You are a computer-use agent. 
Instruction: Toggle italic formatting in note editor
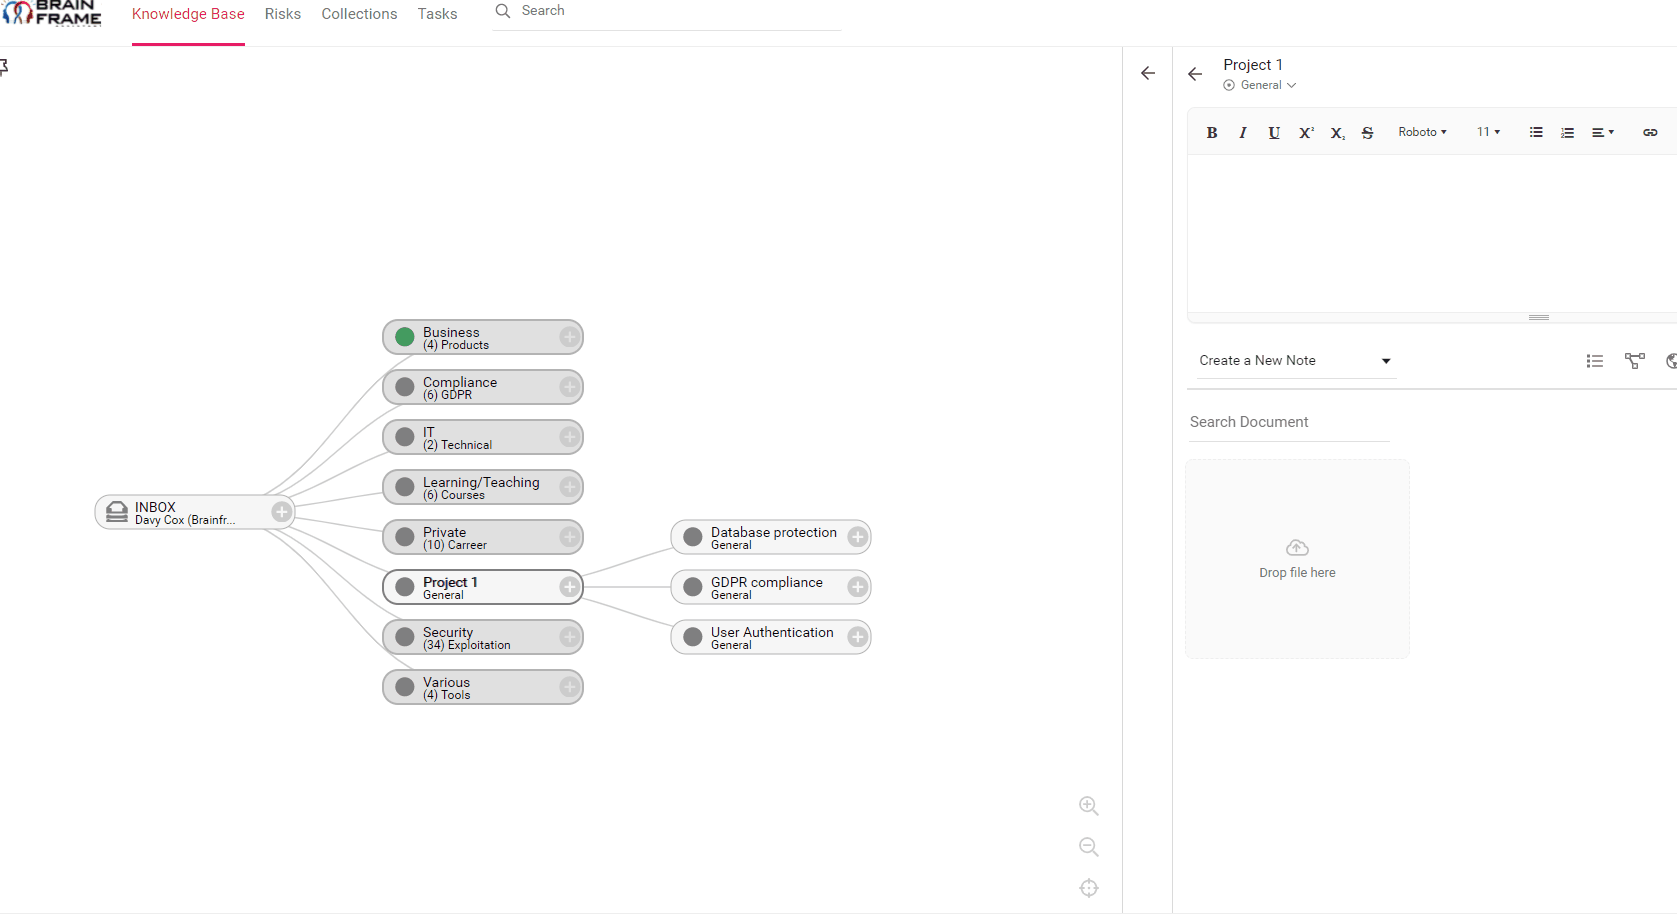[1243, 132]
